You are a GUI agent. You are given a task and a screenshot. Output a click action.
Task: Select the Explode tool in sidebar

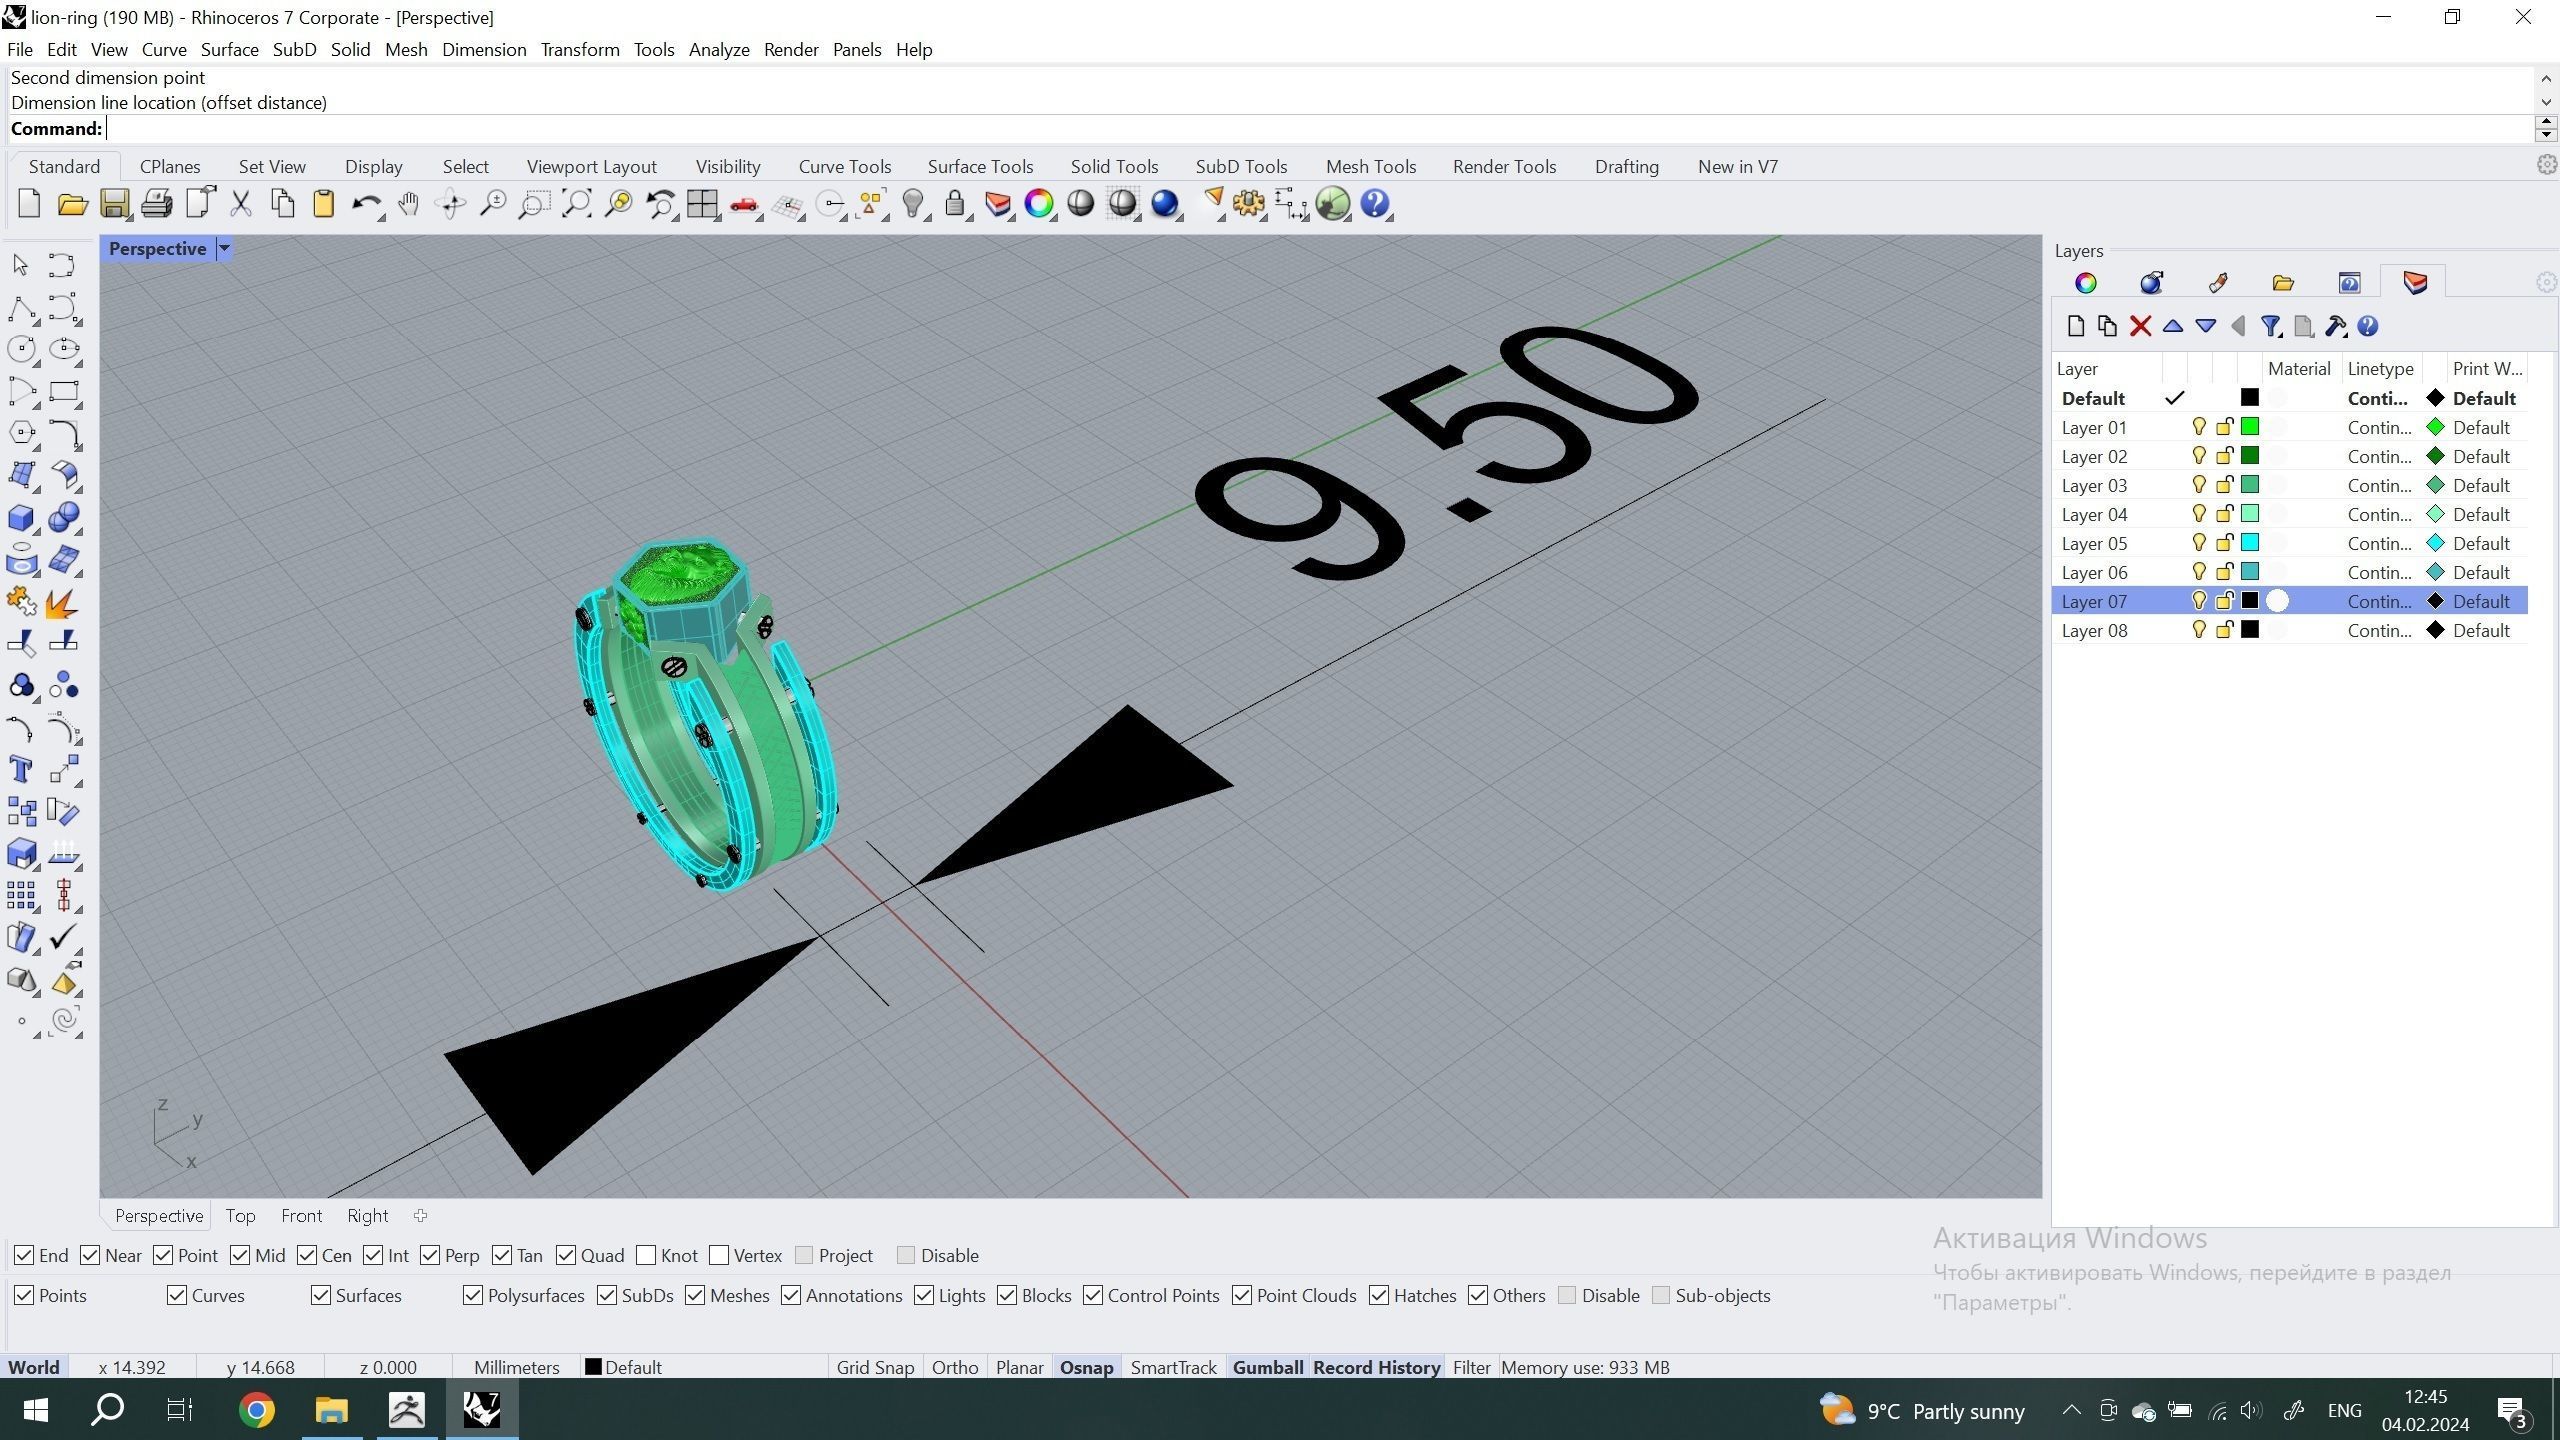(x=63, y=602)
